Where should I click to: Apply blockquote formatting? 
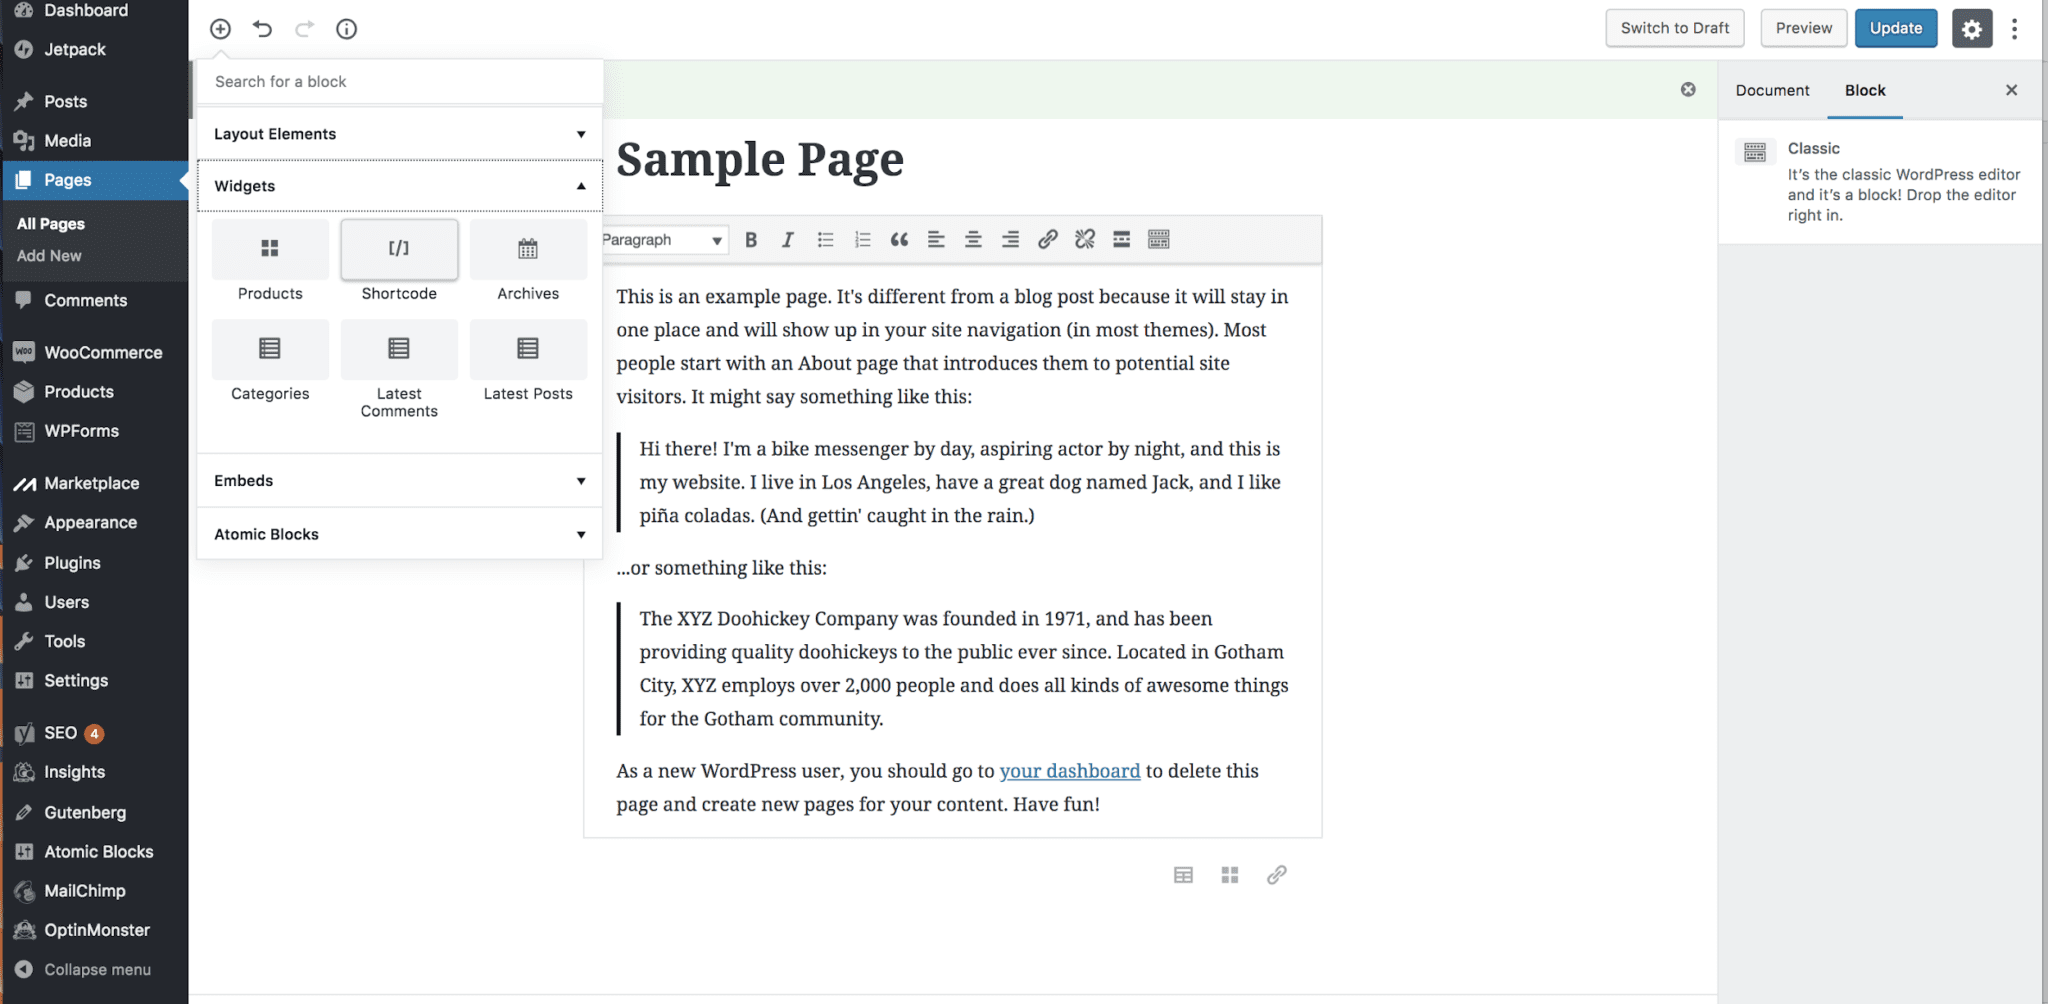(898, 239)
